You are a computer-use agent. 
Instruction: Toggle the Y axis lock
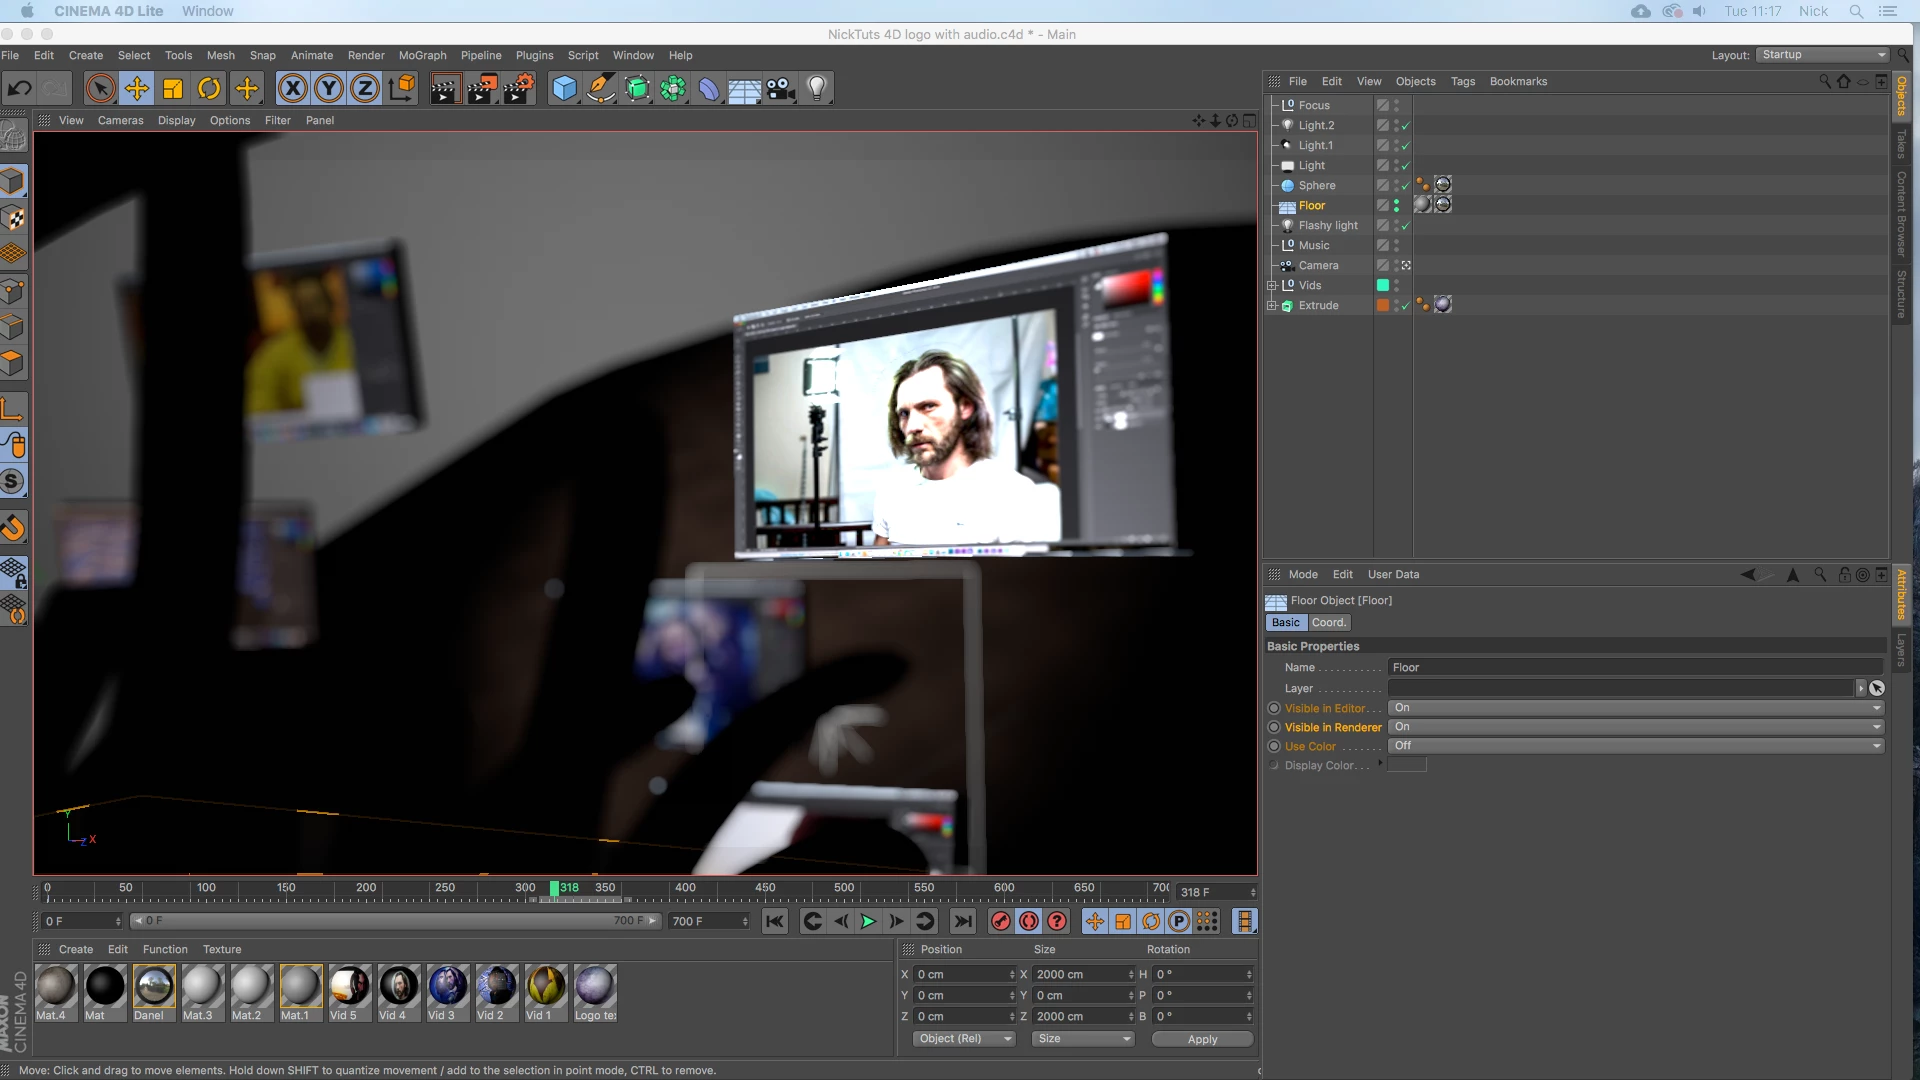coord(328,89)
